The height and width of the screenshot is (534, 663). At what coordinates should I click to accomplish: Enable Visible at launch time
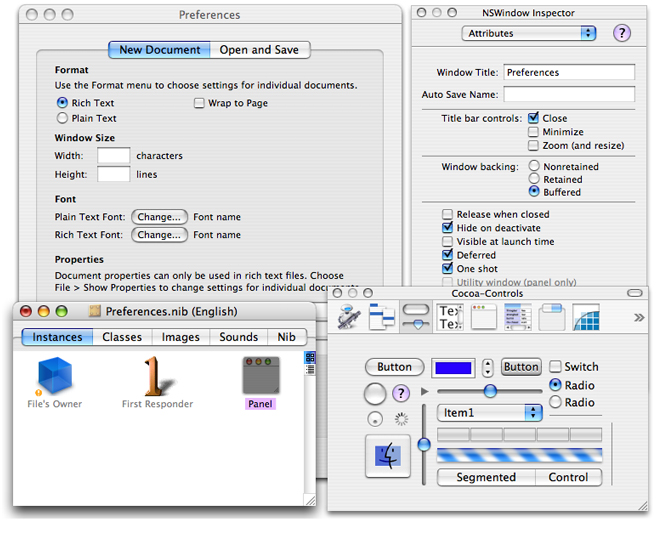click(447, 241)
